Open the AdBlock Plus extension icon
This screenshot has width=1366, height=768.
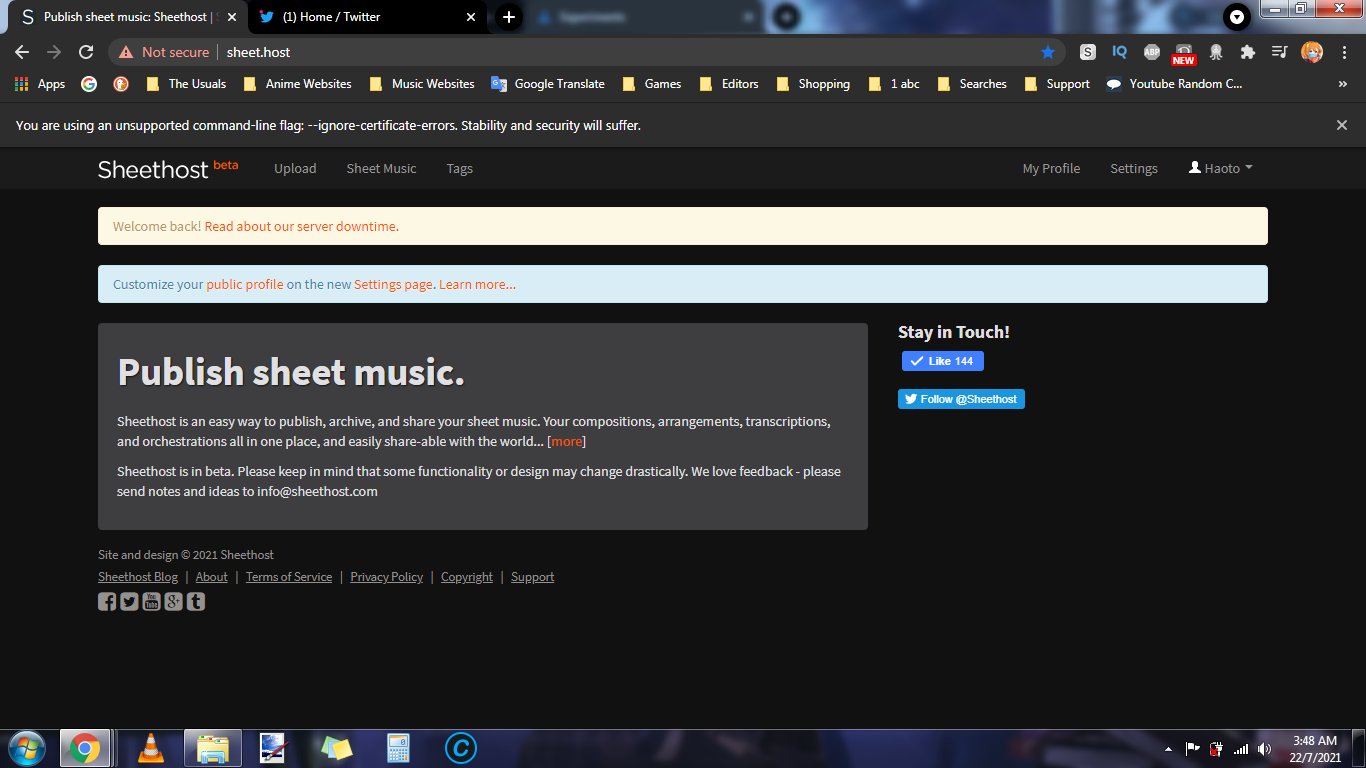(x=1152, y=52)
